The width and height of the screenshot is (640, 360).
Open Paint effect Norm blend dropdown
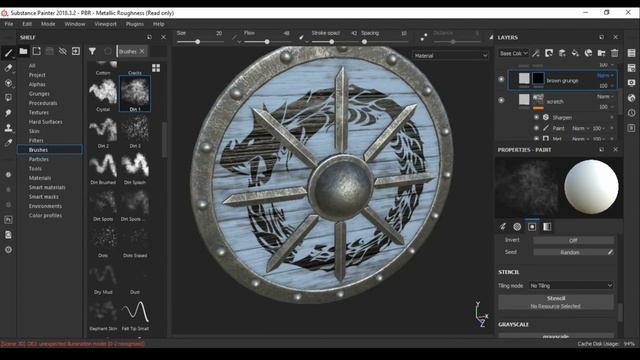[580, 128]
